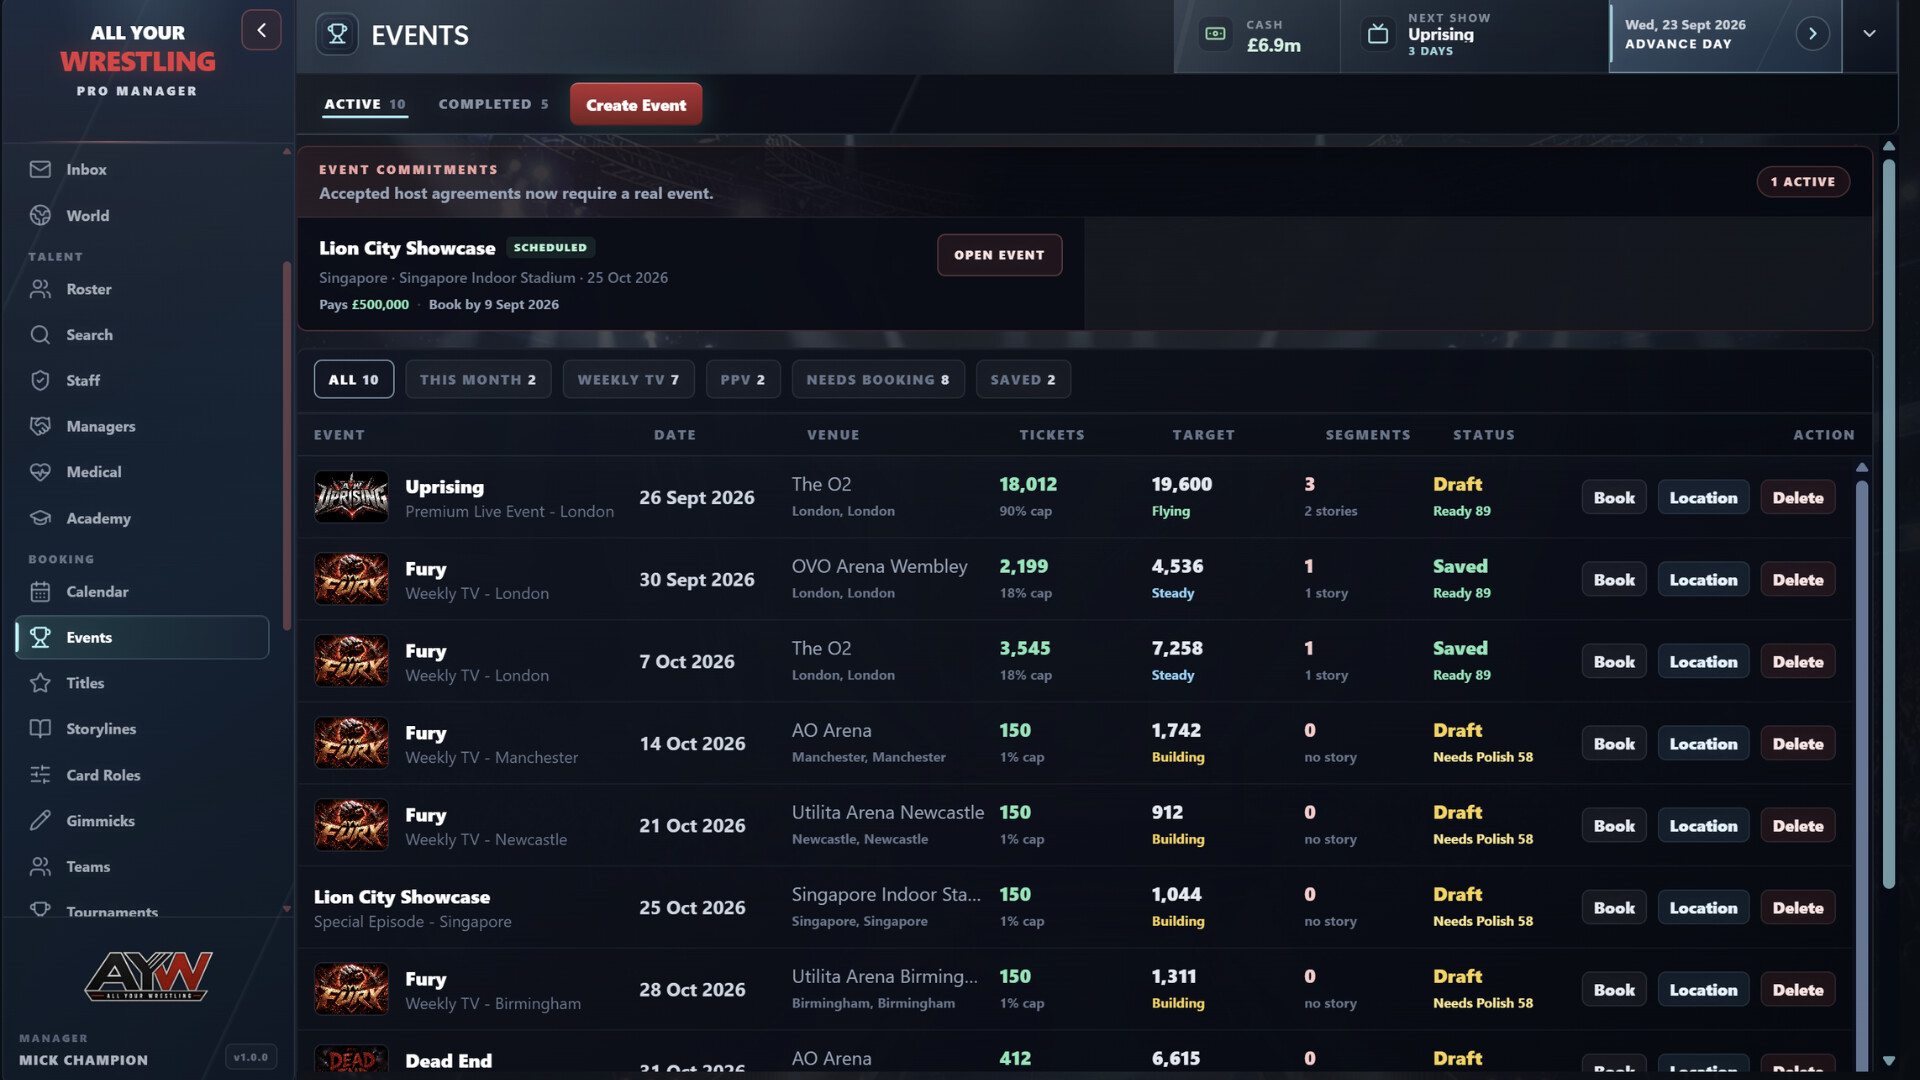
Task: Click the Events trophy header icon
Action: (x=337, y=35)
